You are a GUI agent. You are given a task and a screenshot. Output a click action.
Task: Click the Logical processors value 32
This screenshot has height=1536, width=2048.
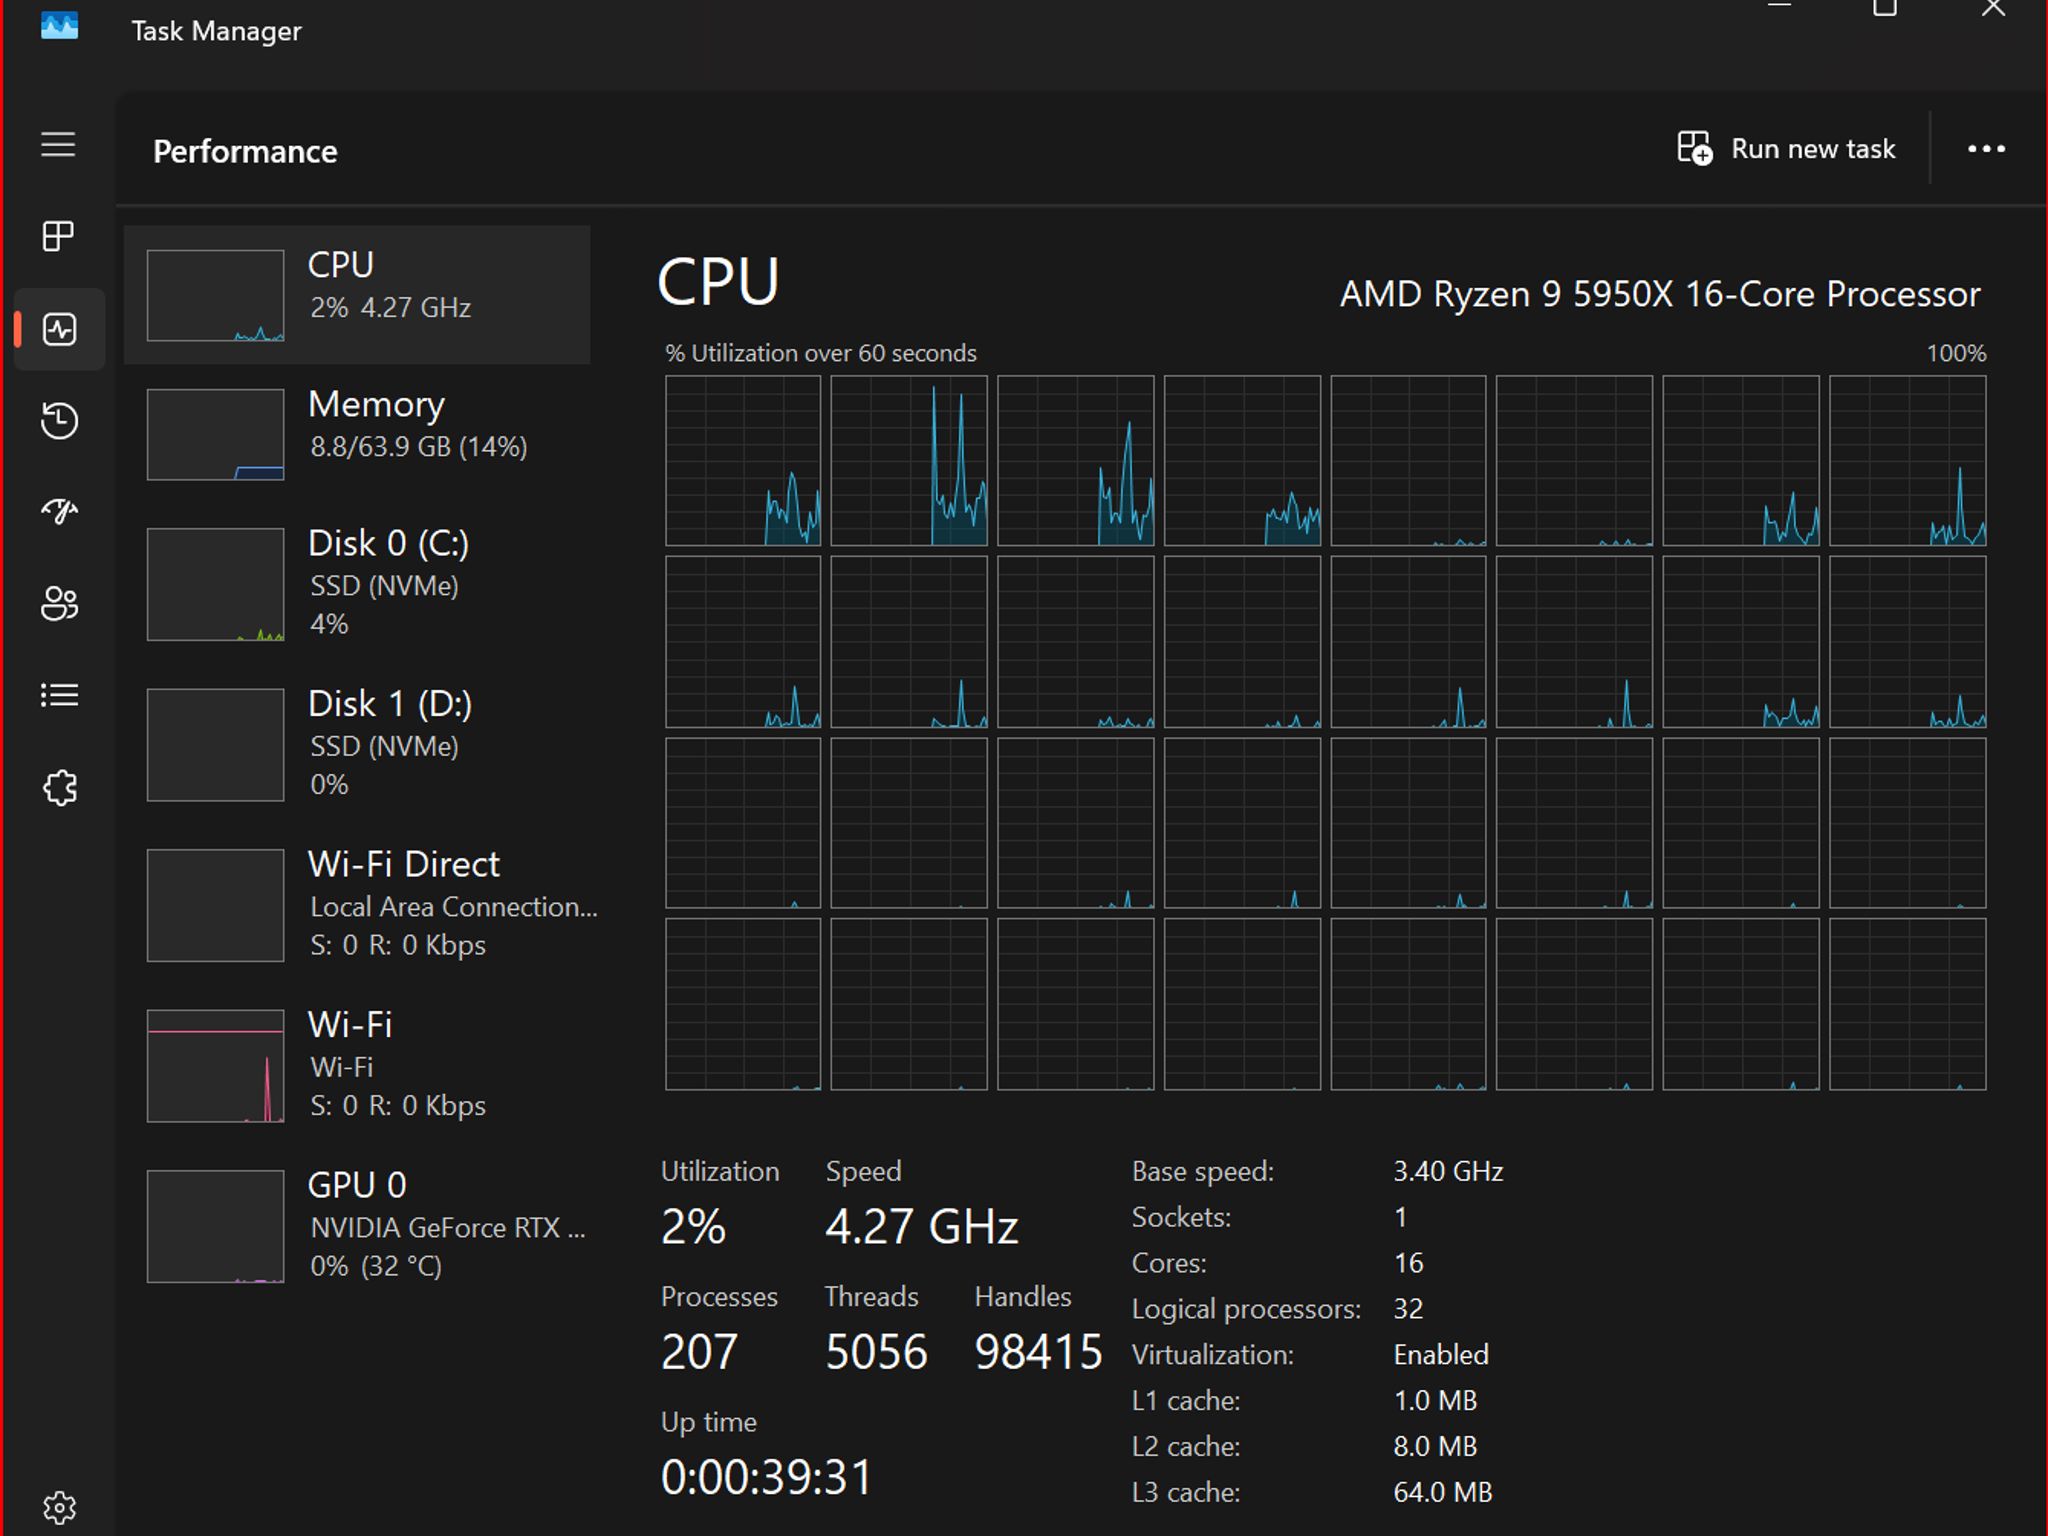1408,1308
